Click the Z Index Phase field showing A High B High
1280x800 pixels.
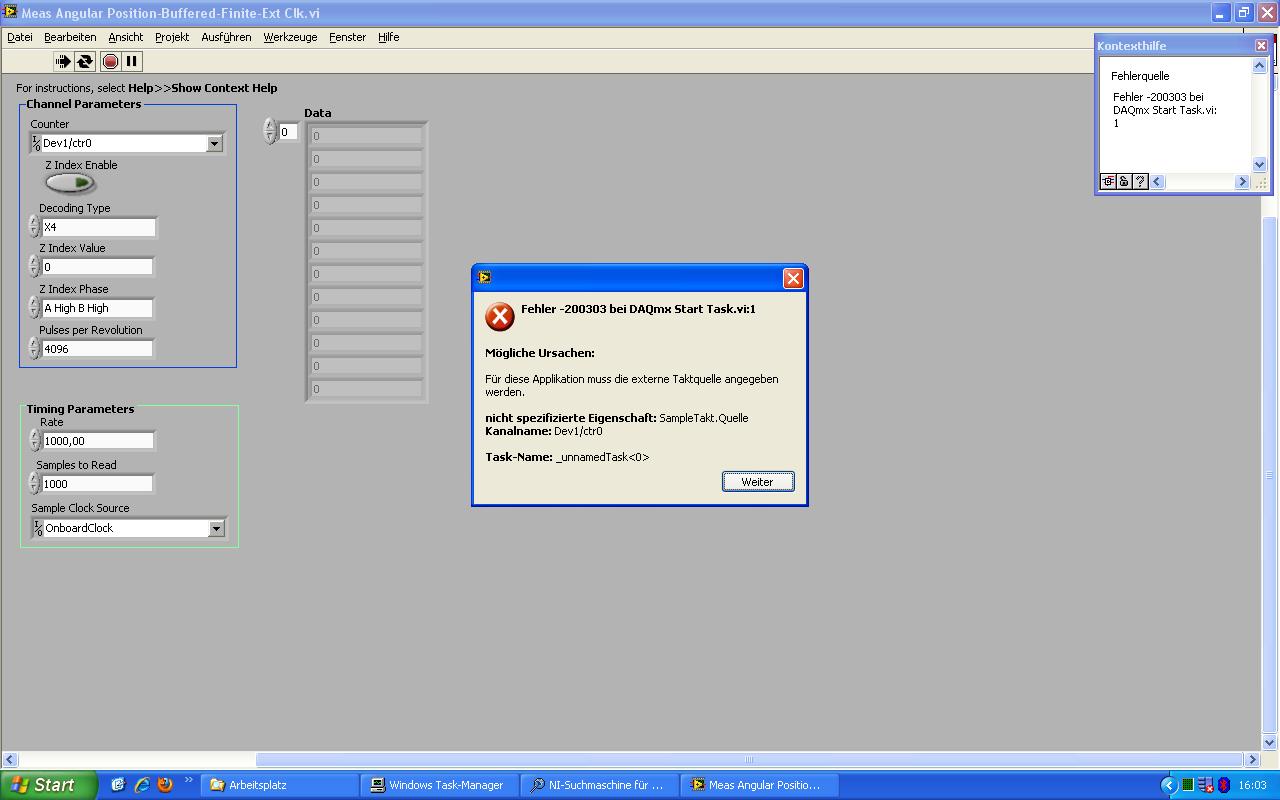click(x=97, y=308)
